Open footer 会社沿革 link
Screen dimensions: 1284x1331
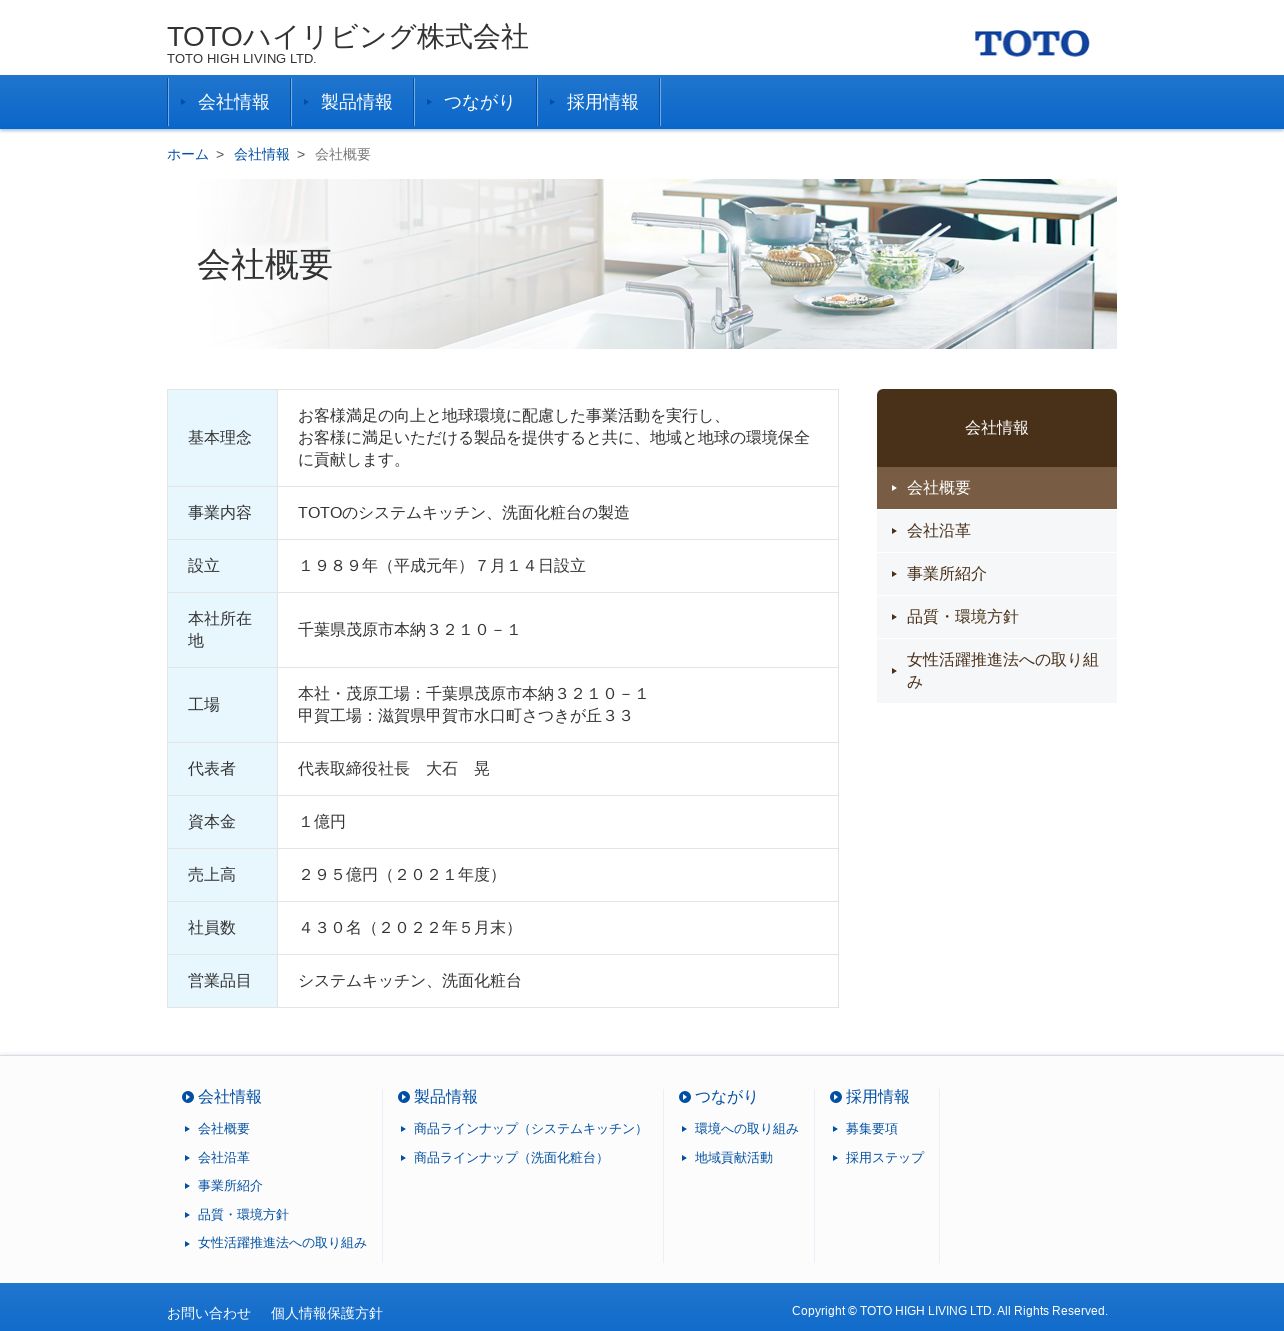tap(224, 1158)
